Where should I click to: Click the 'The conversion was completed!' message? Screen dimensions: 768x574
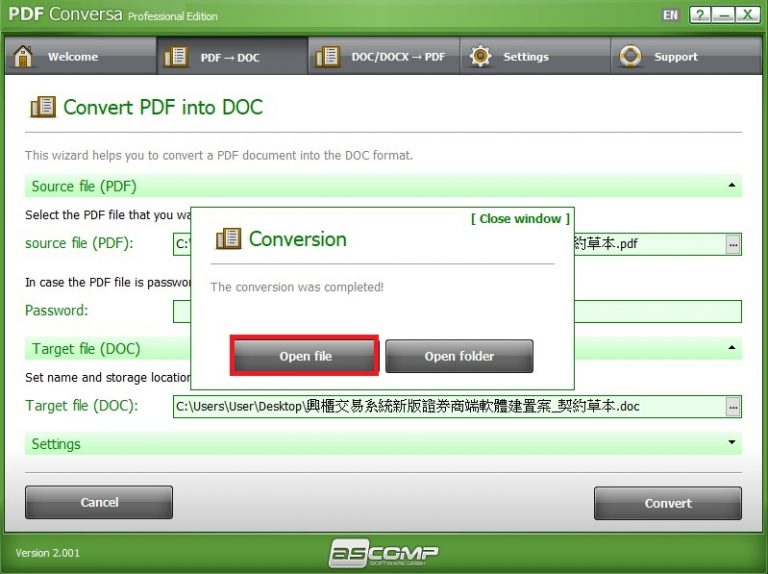tap(297, 287)
